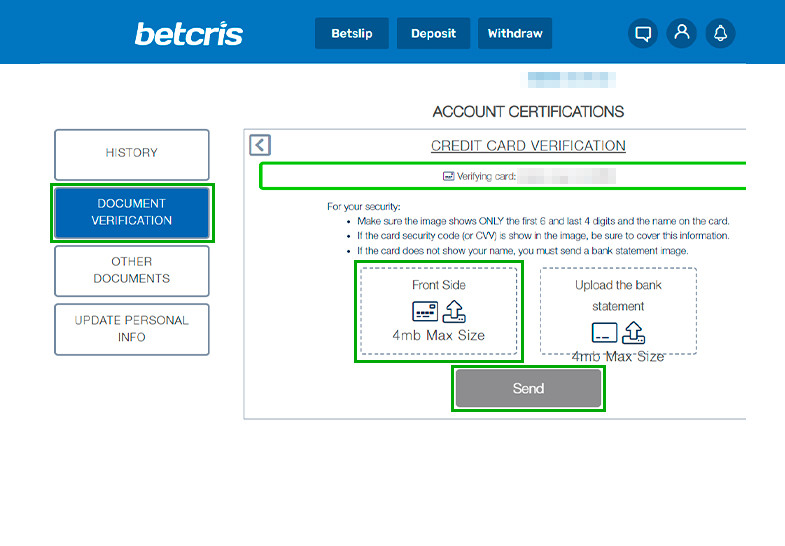This screenshot has width=785, height=546.
Task: Click the upload arrow icon in Front Side
Action: pyautogui.click(x=454, y=311)
